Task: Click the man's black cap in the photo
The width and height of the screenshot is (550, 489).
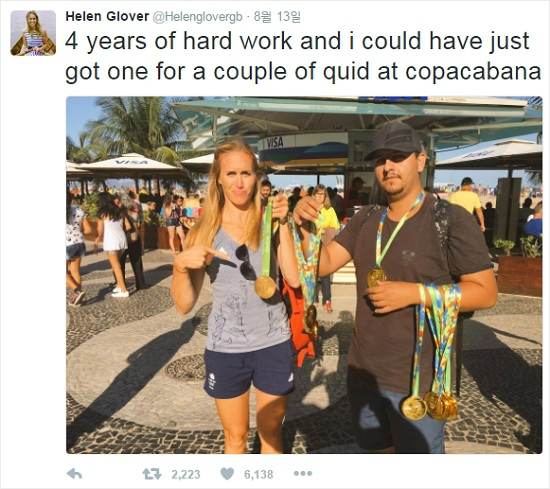Action: [x=394, y=140]
